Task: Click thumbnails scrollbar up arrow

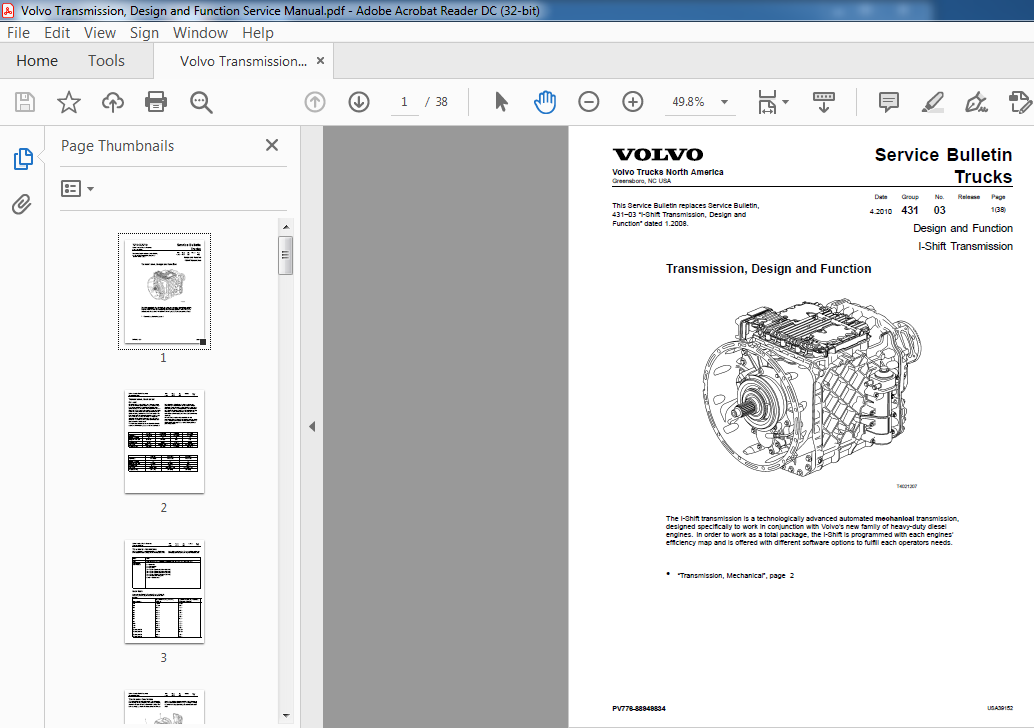Action: click(x=286, y=227)
